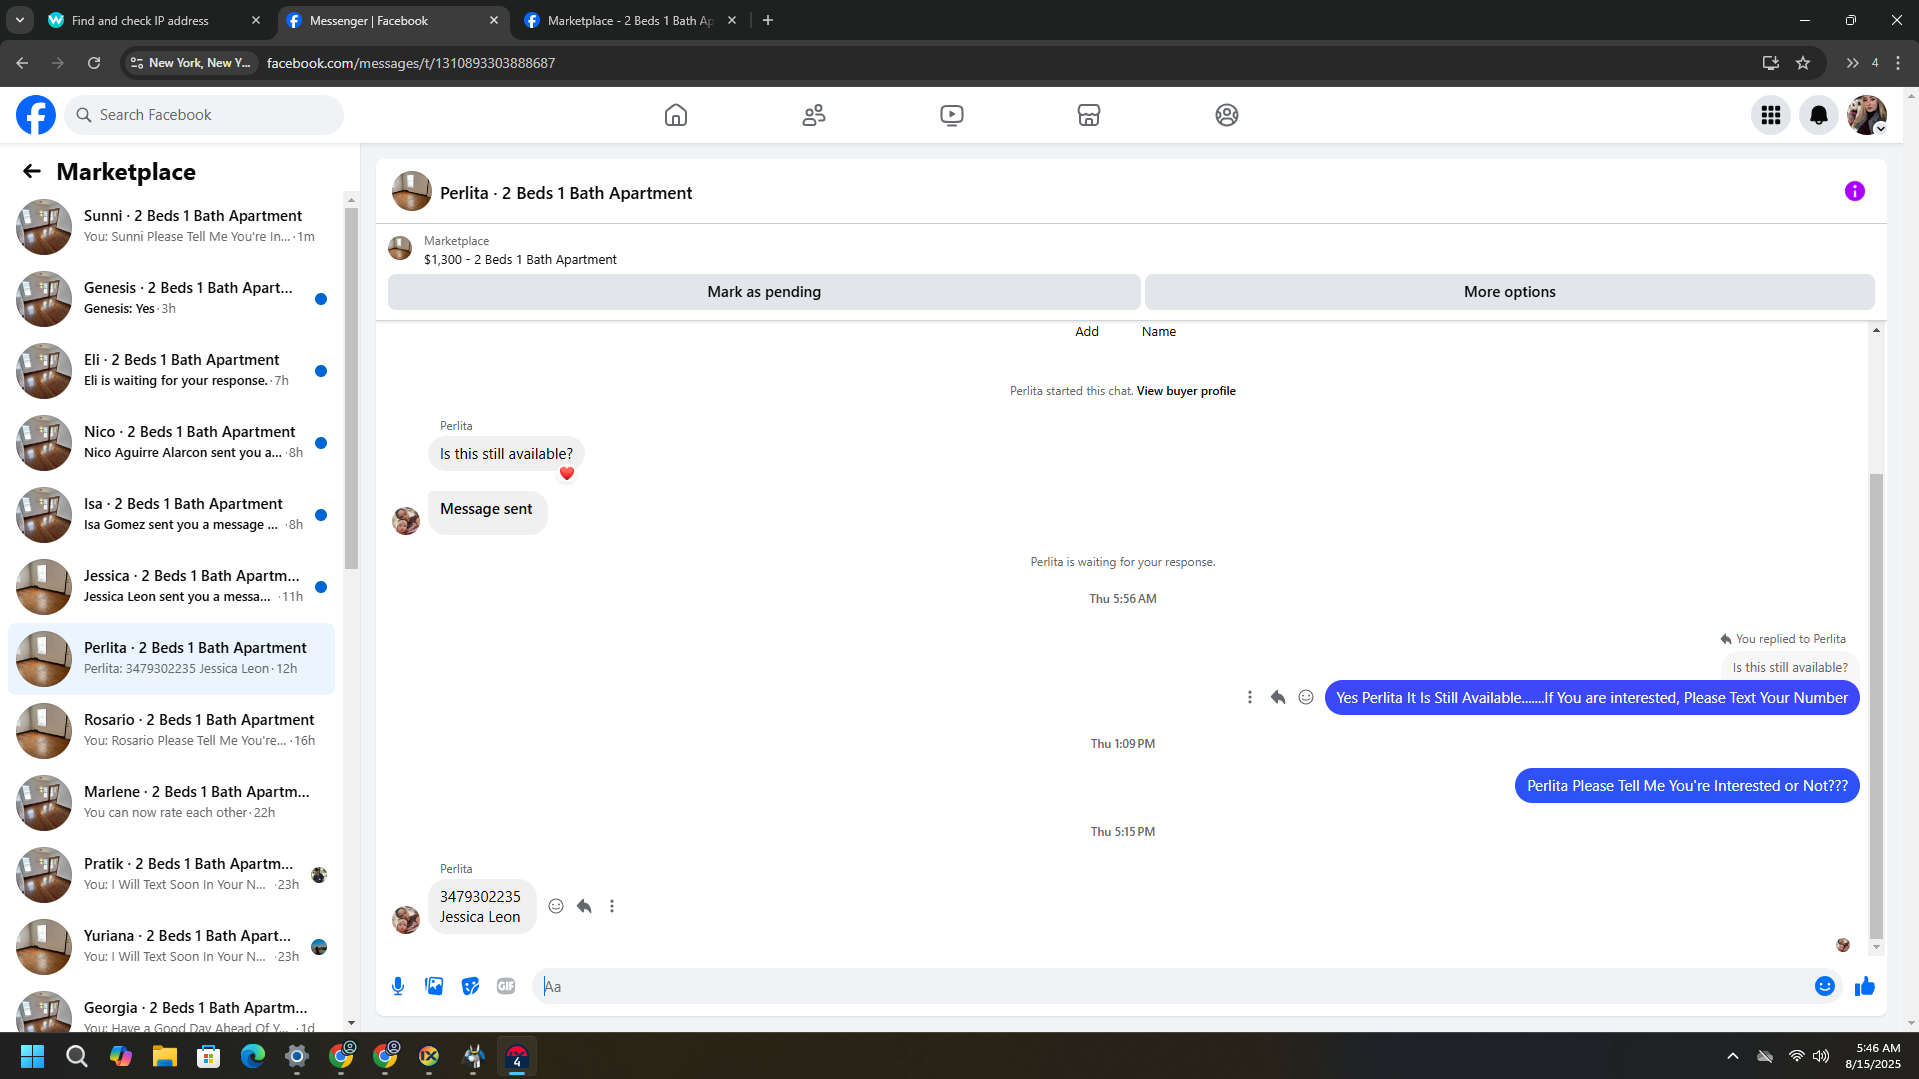
Task: Click Mark as pending button
Action: [x=764, y=292]
